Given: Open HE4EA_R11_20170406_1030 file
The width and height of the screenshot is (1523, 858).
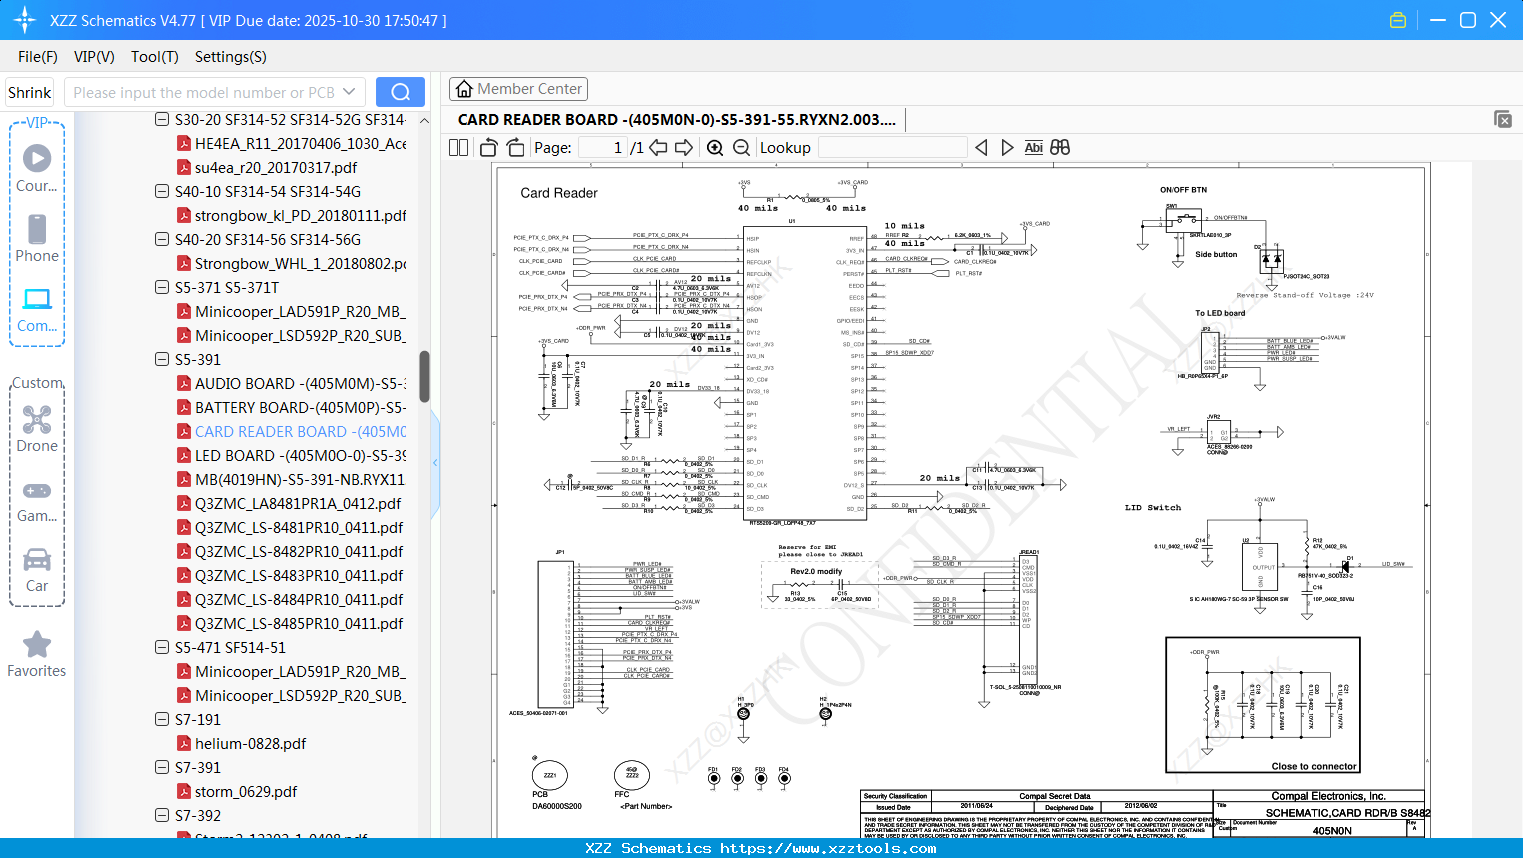Looking at the screenshot, I should click(x=300, y=144).
